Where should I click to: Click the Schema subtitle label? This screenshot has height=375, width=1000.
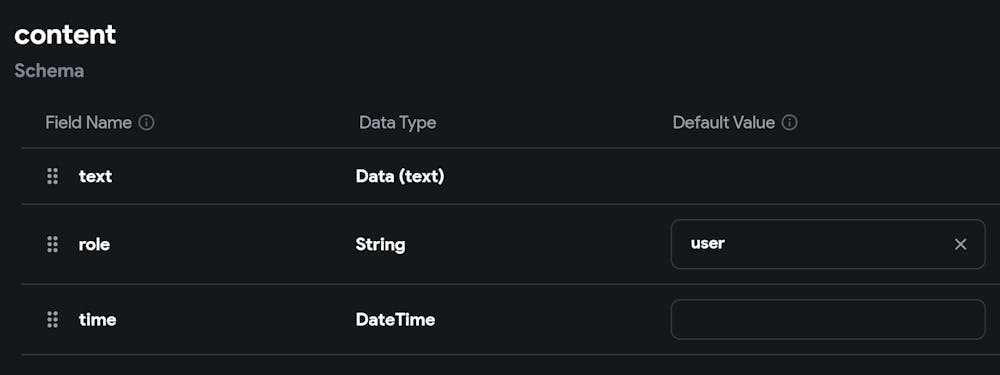tap(49, 71)
